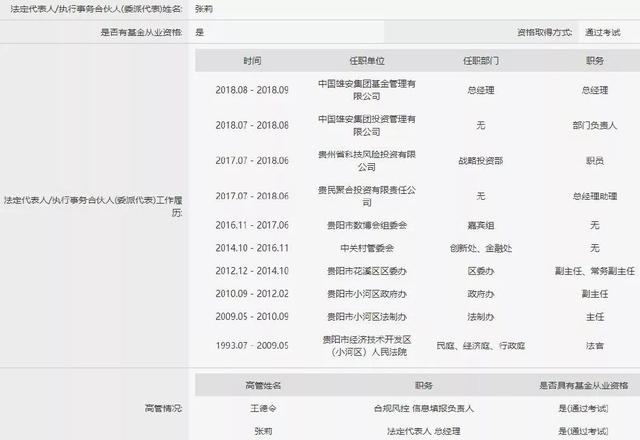The image size is (640, 440).
Task: Click the 时间 column header
Action: pyautogui.click(x=252, y=61)
